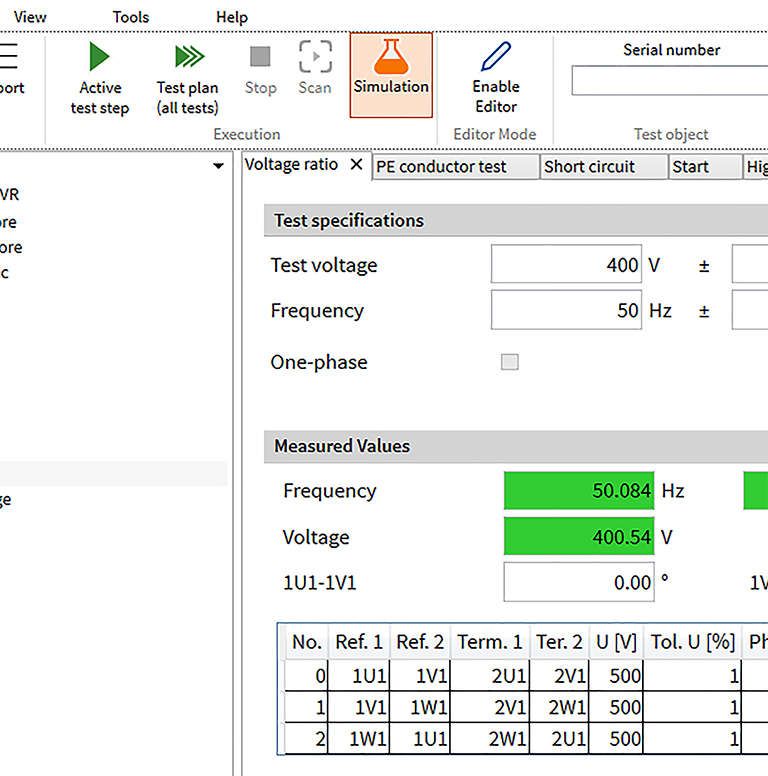Click the Ref. 1 column header
Viewport: 768px width, 776px height.
click(359, 642)
